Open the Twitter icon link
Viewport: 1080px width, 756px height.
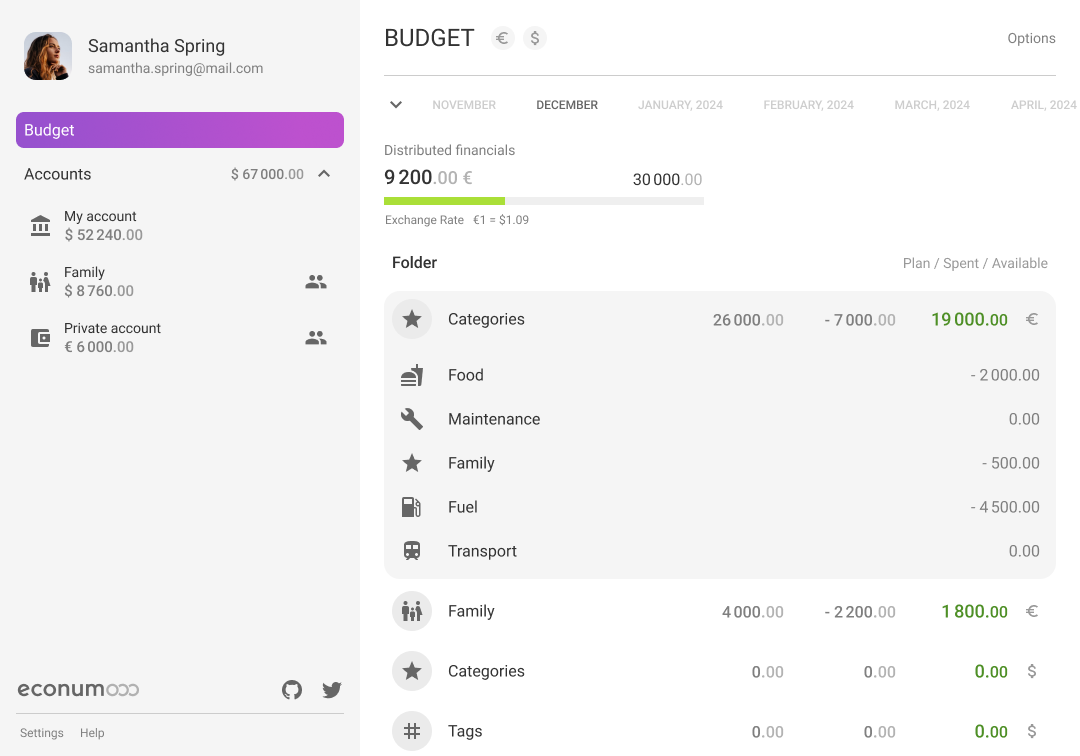(332, 690)
